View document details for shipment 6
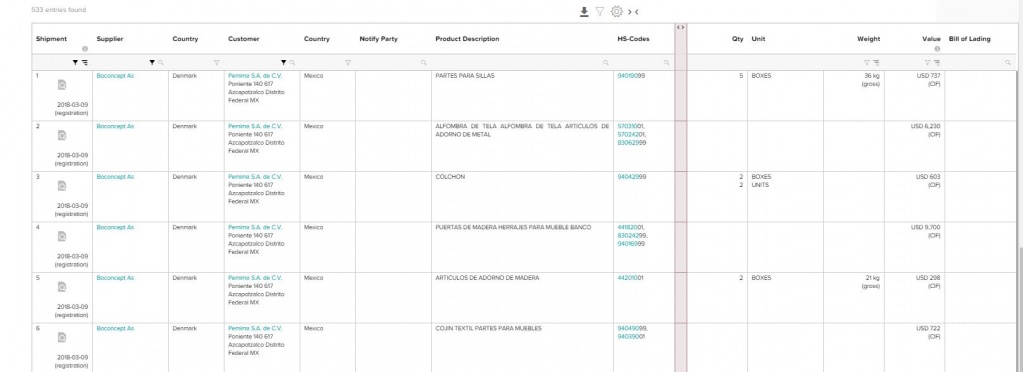 tap(62, 337)
